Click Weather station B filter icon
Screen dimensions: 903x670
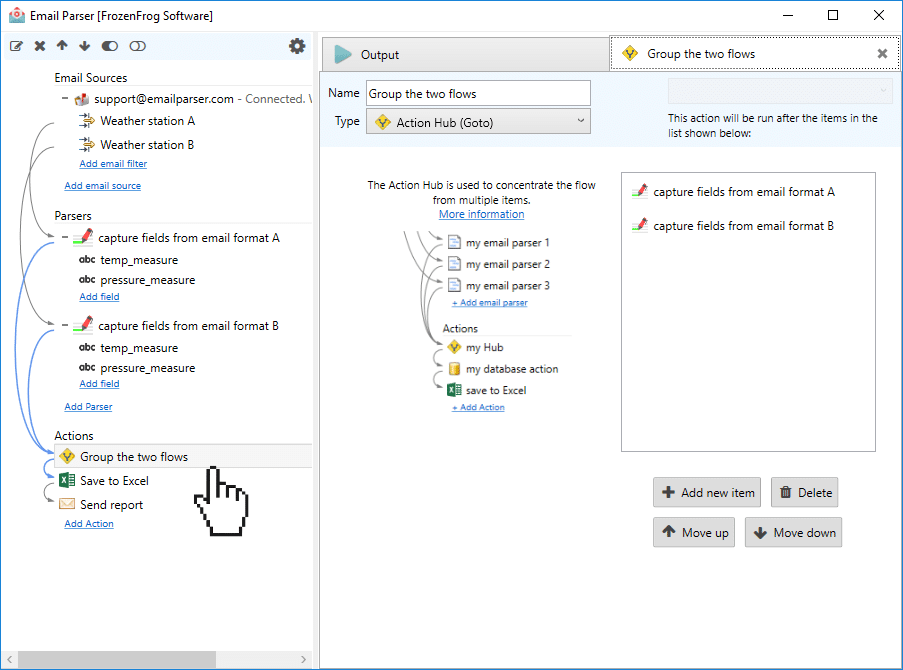click(87, 144)
